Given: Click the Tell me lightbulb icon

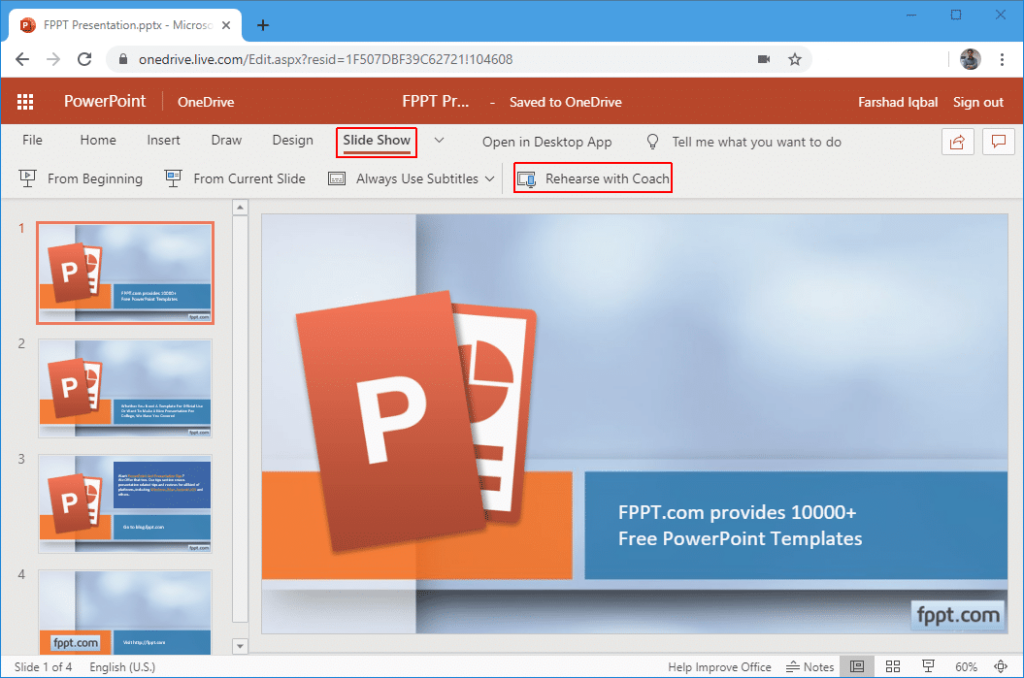Looking at the screenshot, I should coord(652,142).
